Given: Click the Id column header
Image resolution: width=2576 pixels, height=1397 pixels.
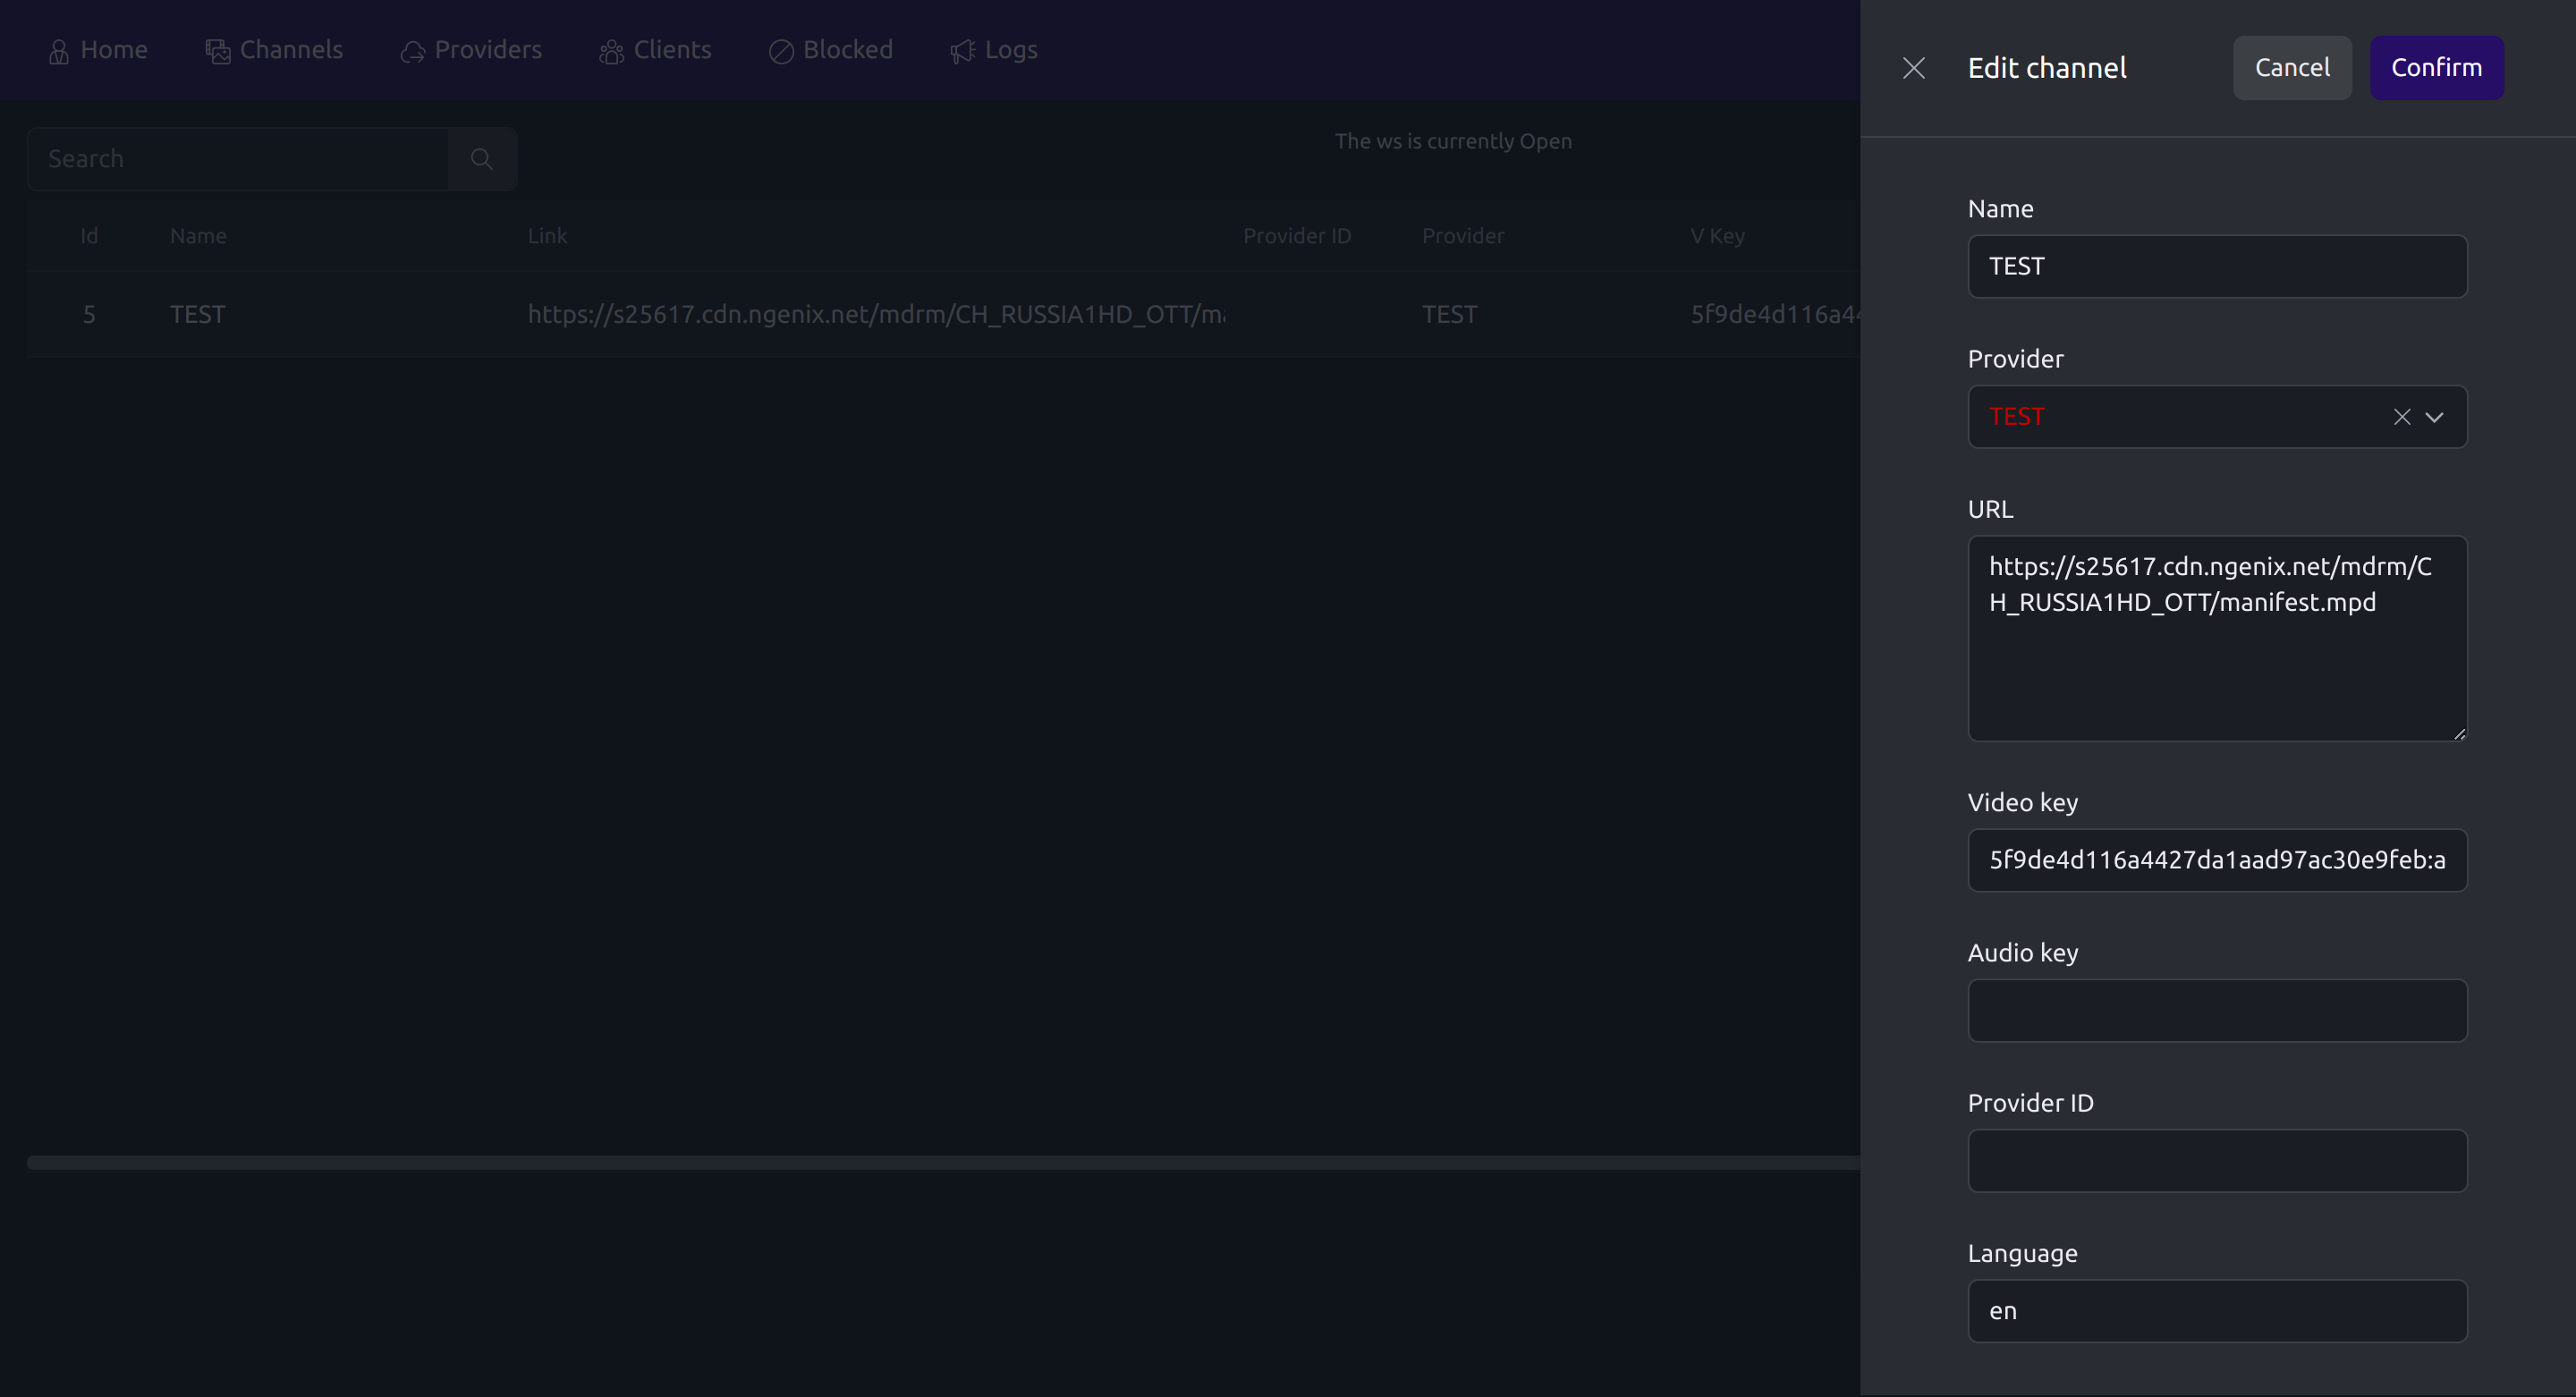Looking at the screenshot, I should pos(89,236).
